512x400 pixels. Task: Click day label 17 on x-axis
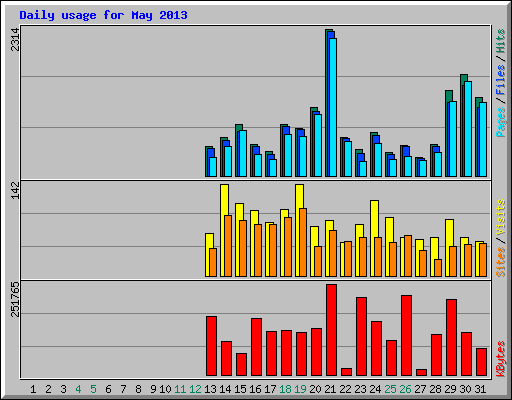pyautogui.click(x=270, y=389)
